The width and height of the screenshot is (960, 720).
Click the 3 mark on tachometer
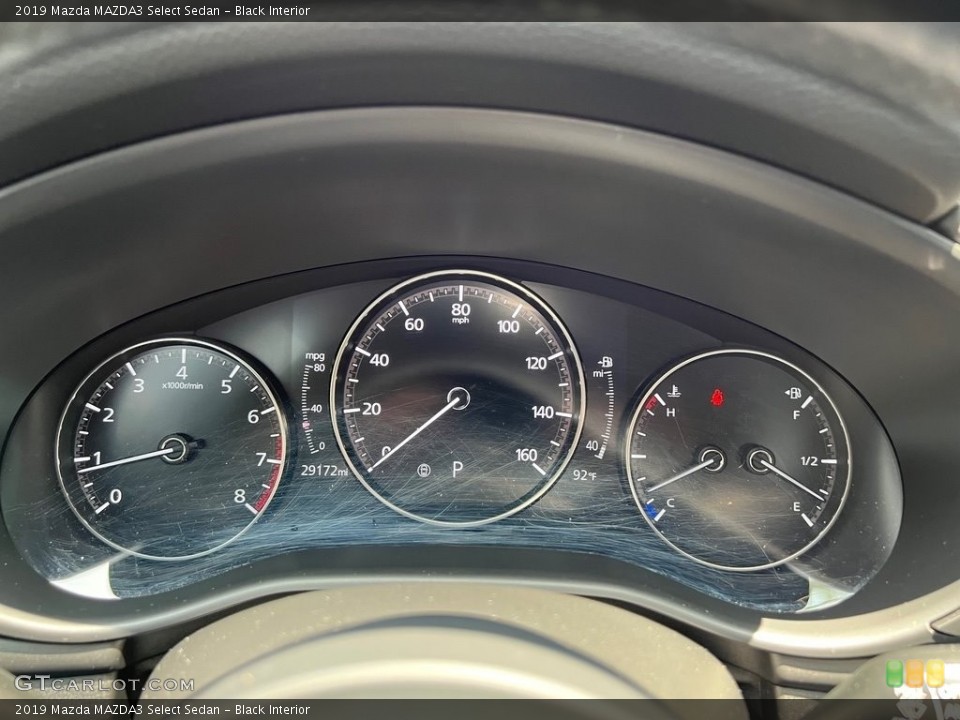coord(139,385)
